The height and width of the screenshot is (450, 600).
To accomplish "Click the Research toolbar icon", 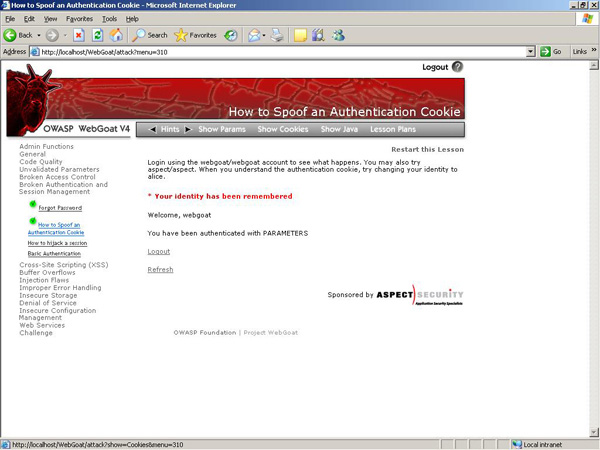I will click(x=318, y=35).
